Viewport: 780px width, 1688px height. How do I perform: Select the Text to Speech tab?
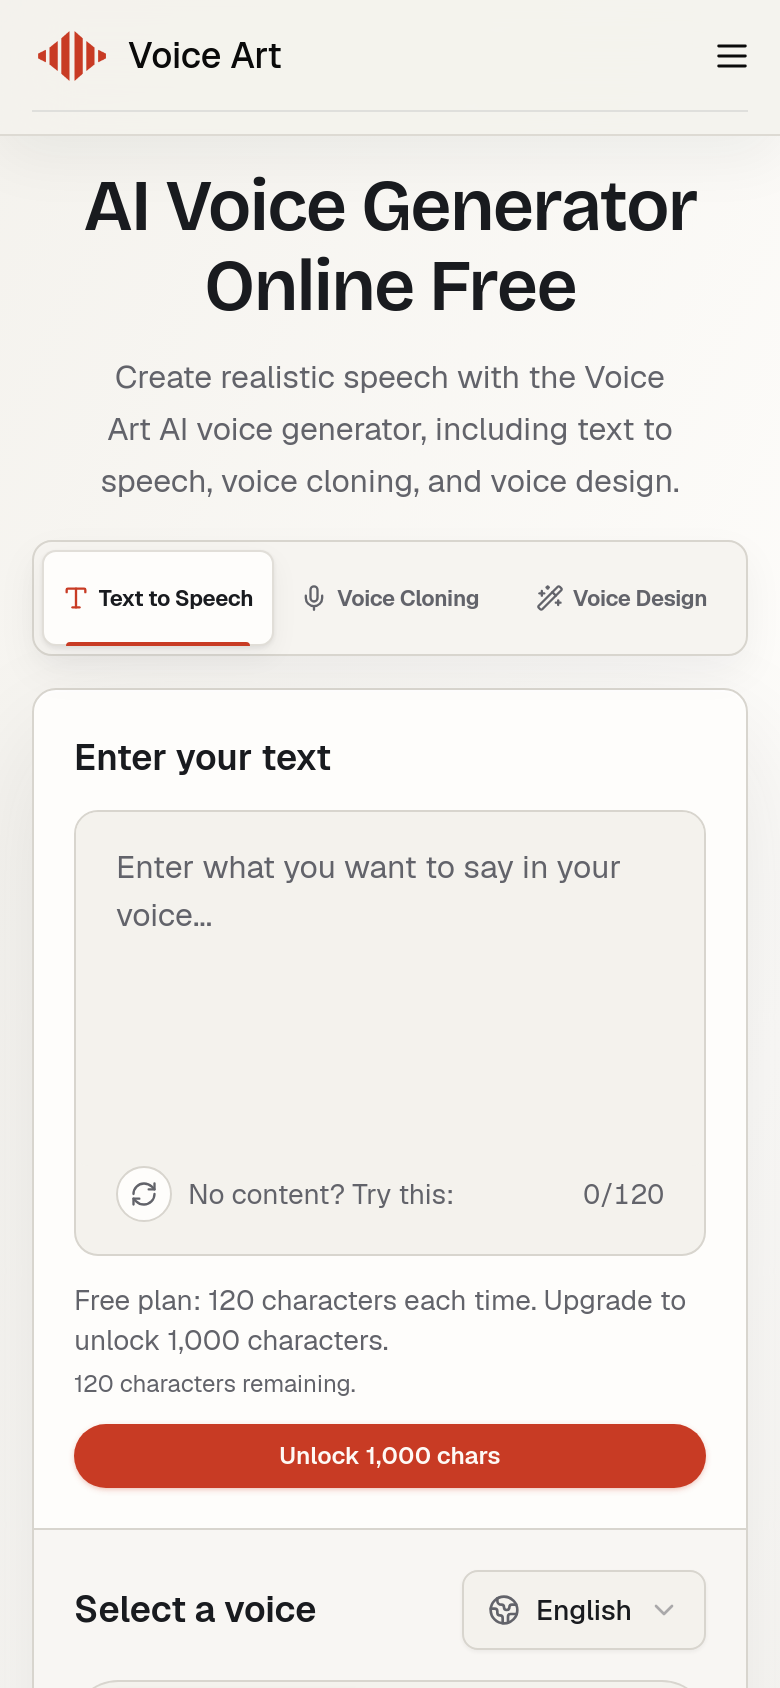click(x=158, y=598)
